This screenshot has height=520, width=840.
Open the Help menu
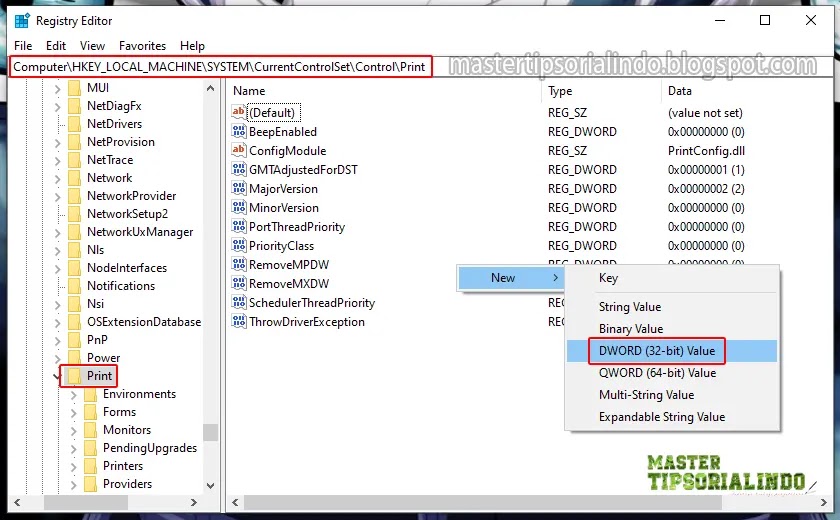[192, 46]
